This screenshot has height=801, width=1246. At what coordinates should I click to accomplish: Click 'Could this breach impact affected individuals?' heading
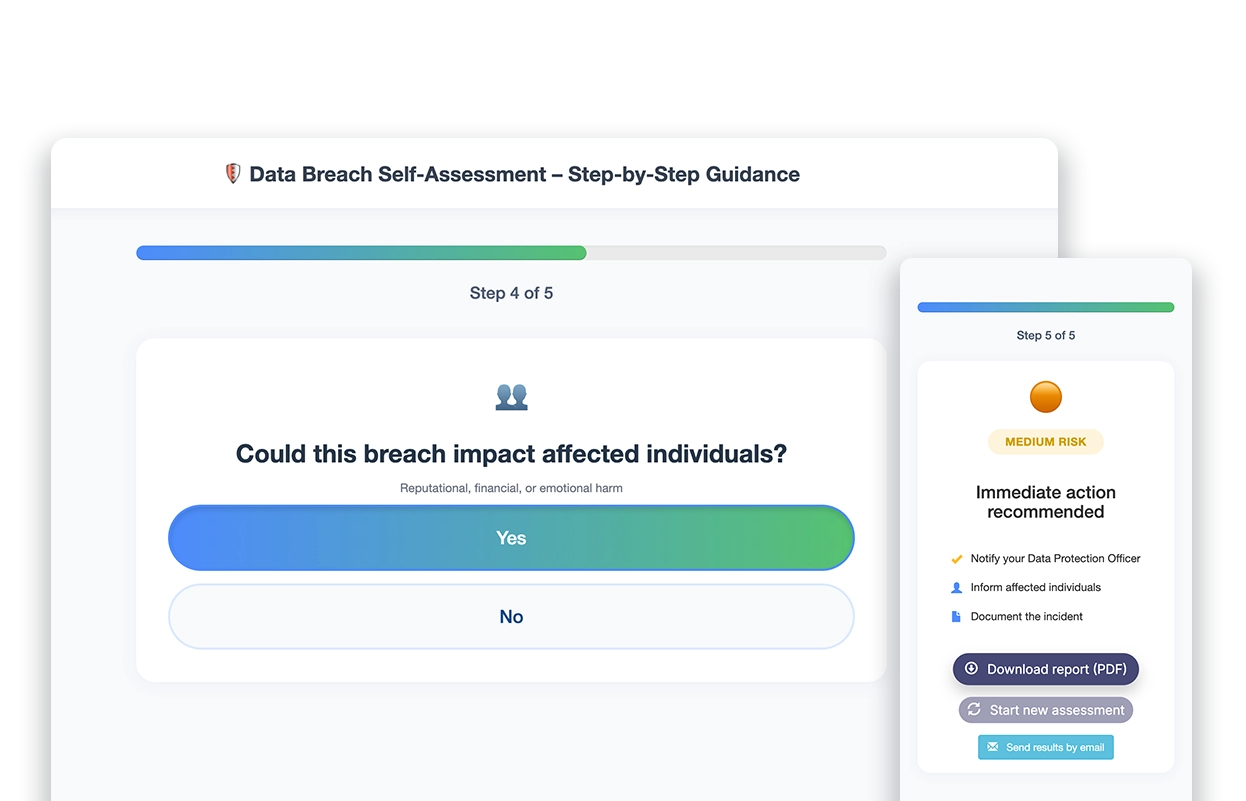511,454
